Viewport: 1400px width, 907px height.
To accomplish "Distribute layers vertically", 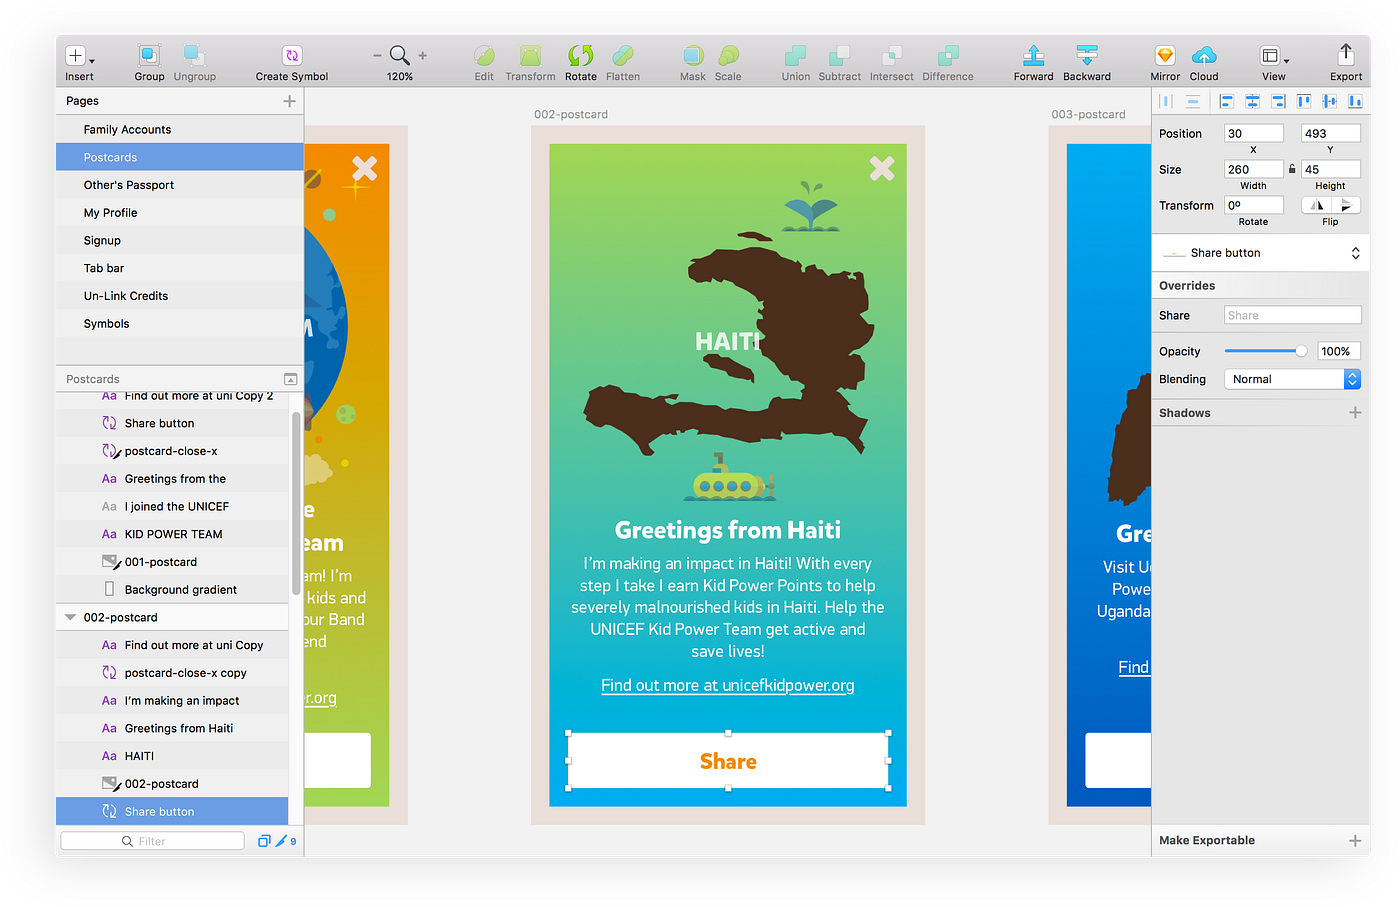I will tap(1192, 101).
